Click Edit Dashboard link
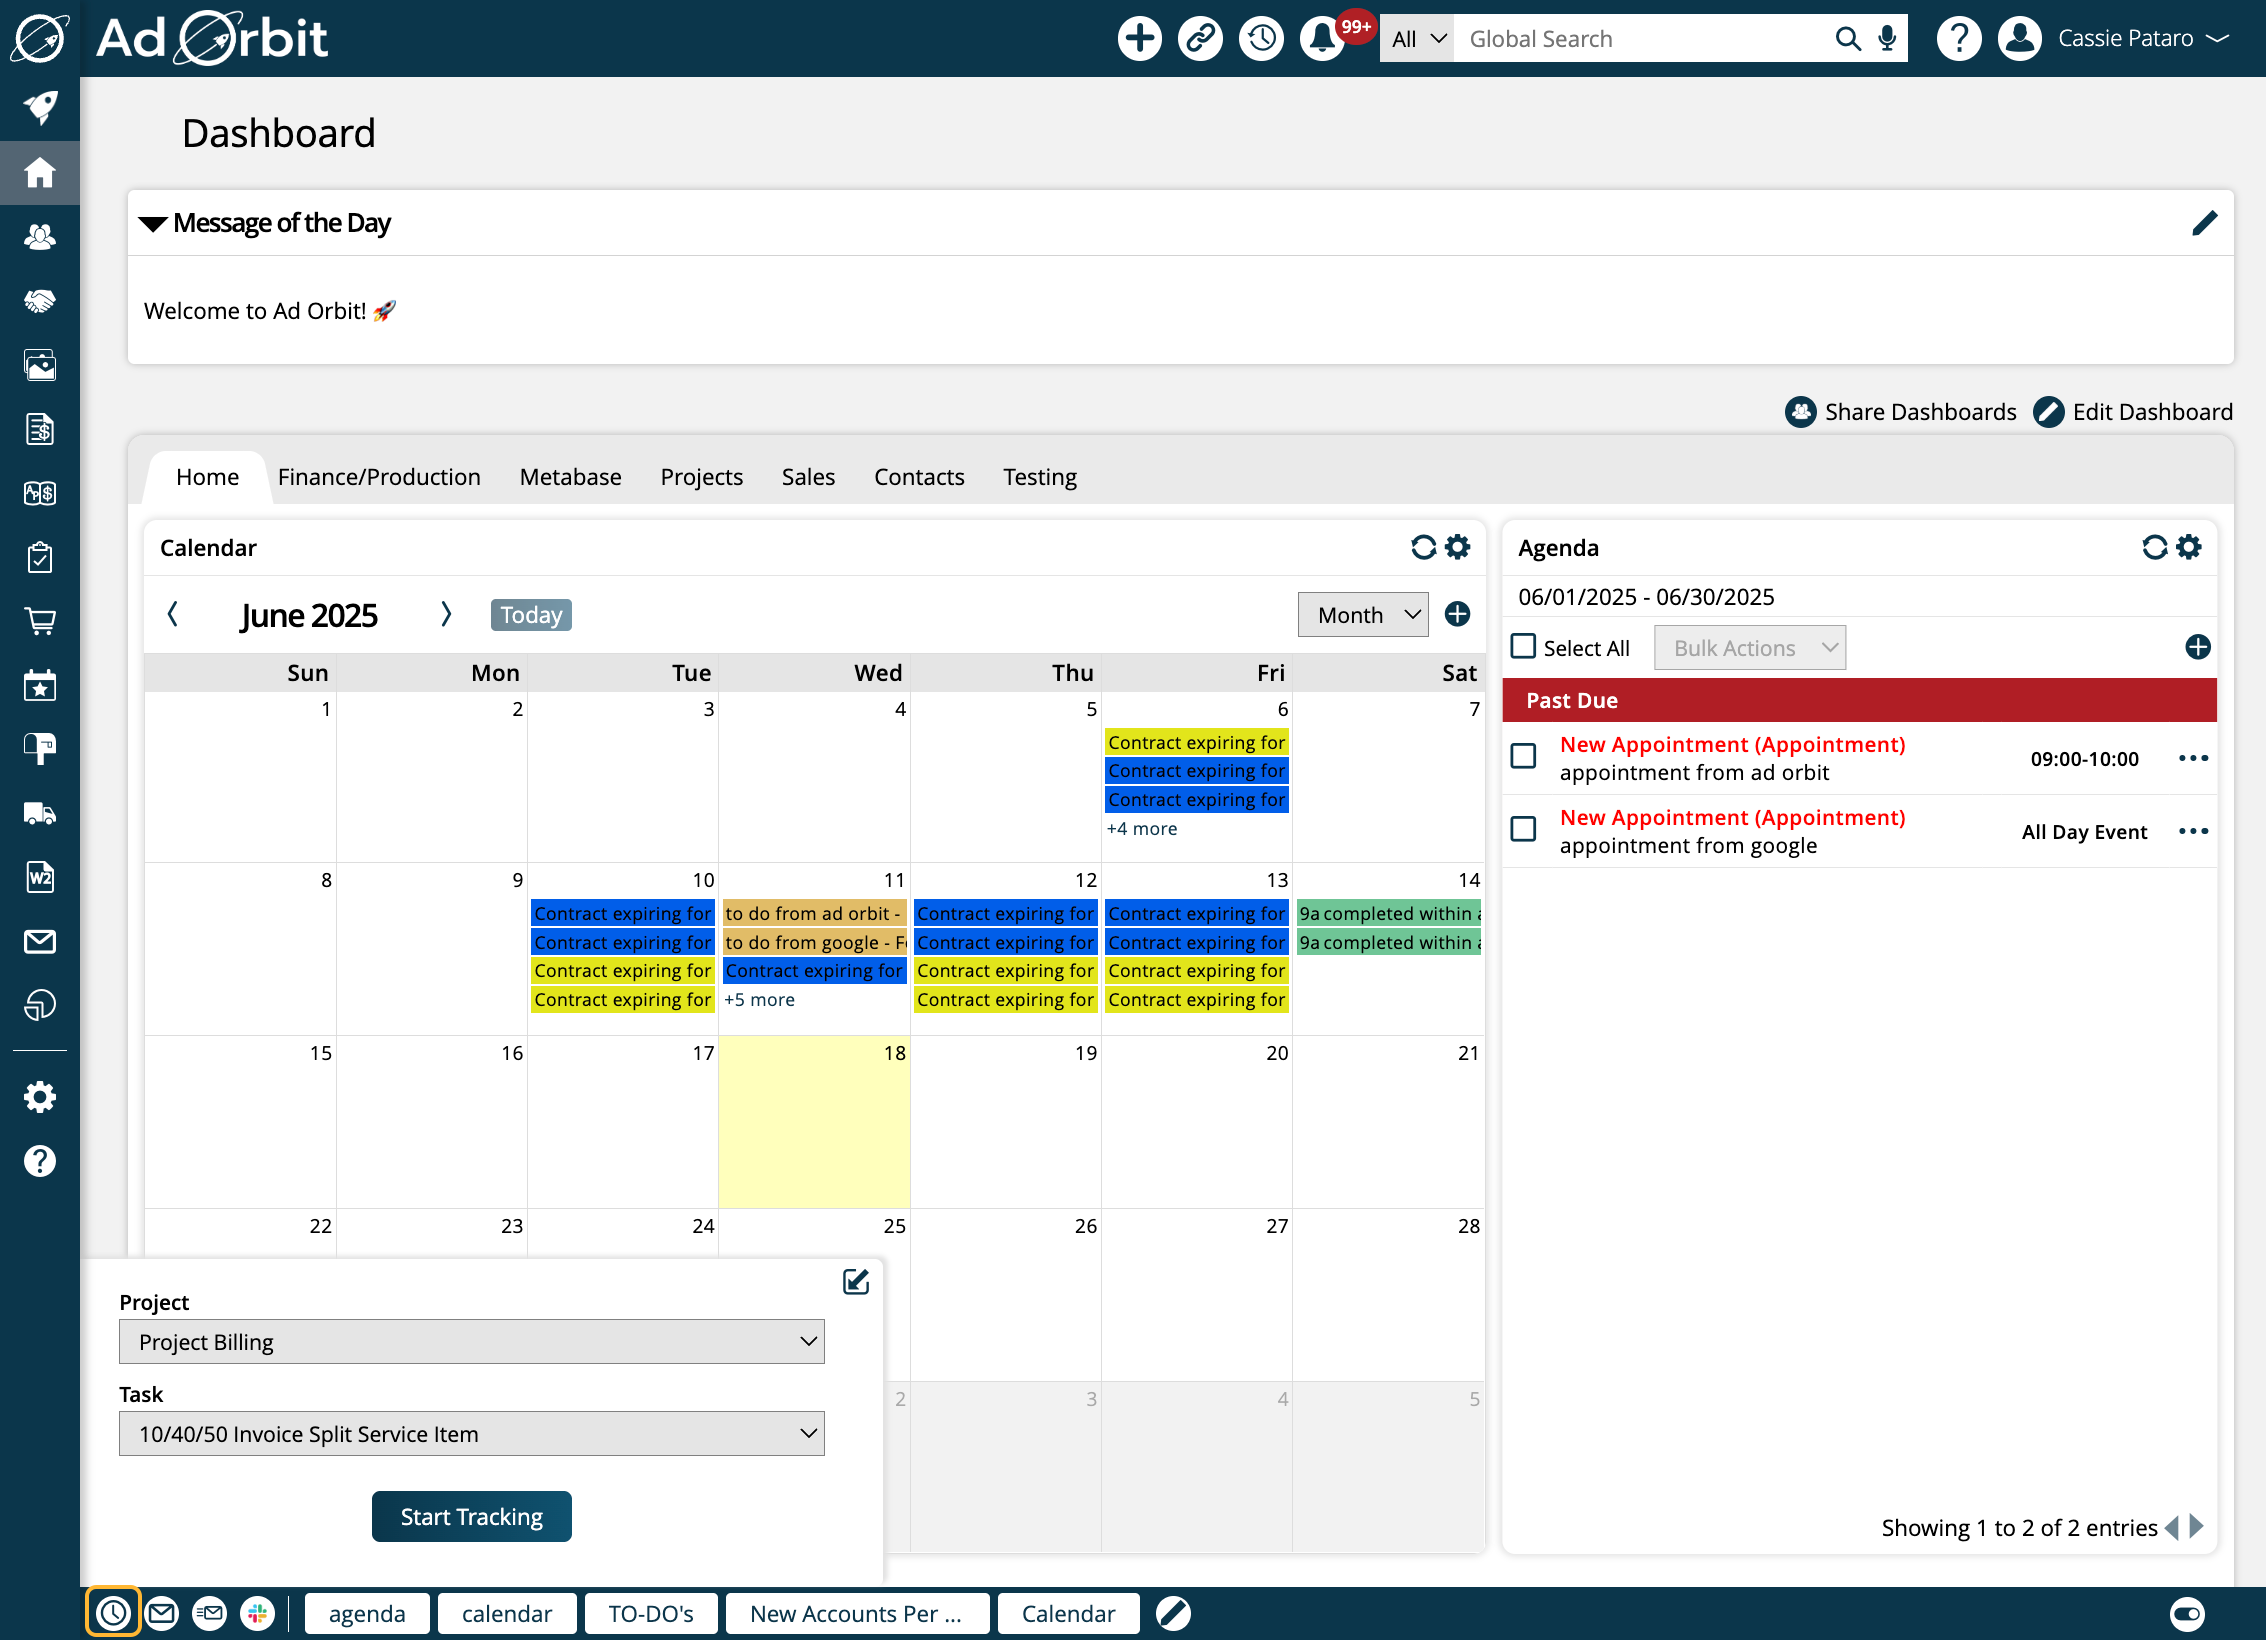 coord(2133,412)
